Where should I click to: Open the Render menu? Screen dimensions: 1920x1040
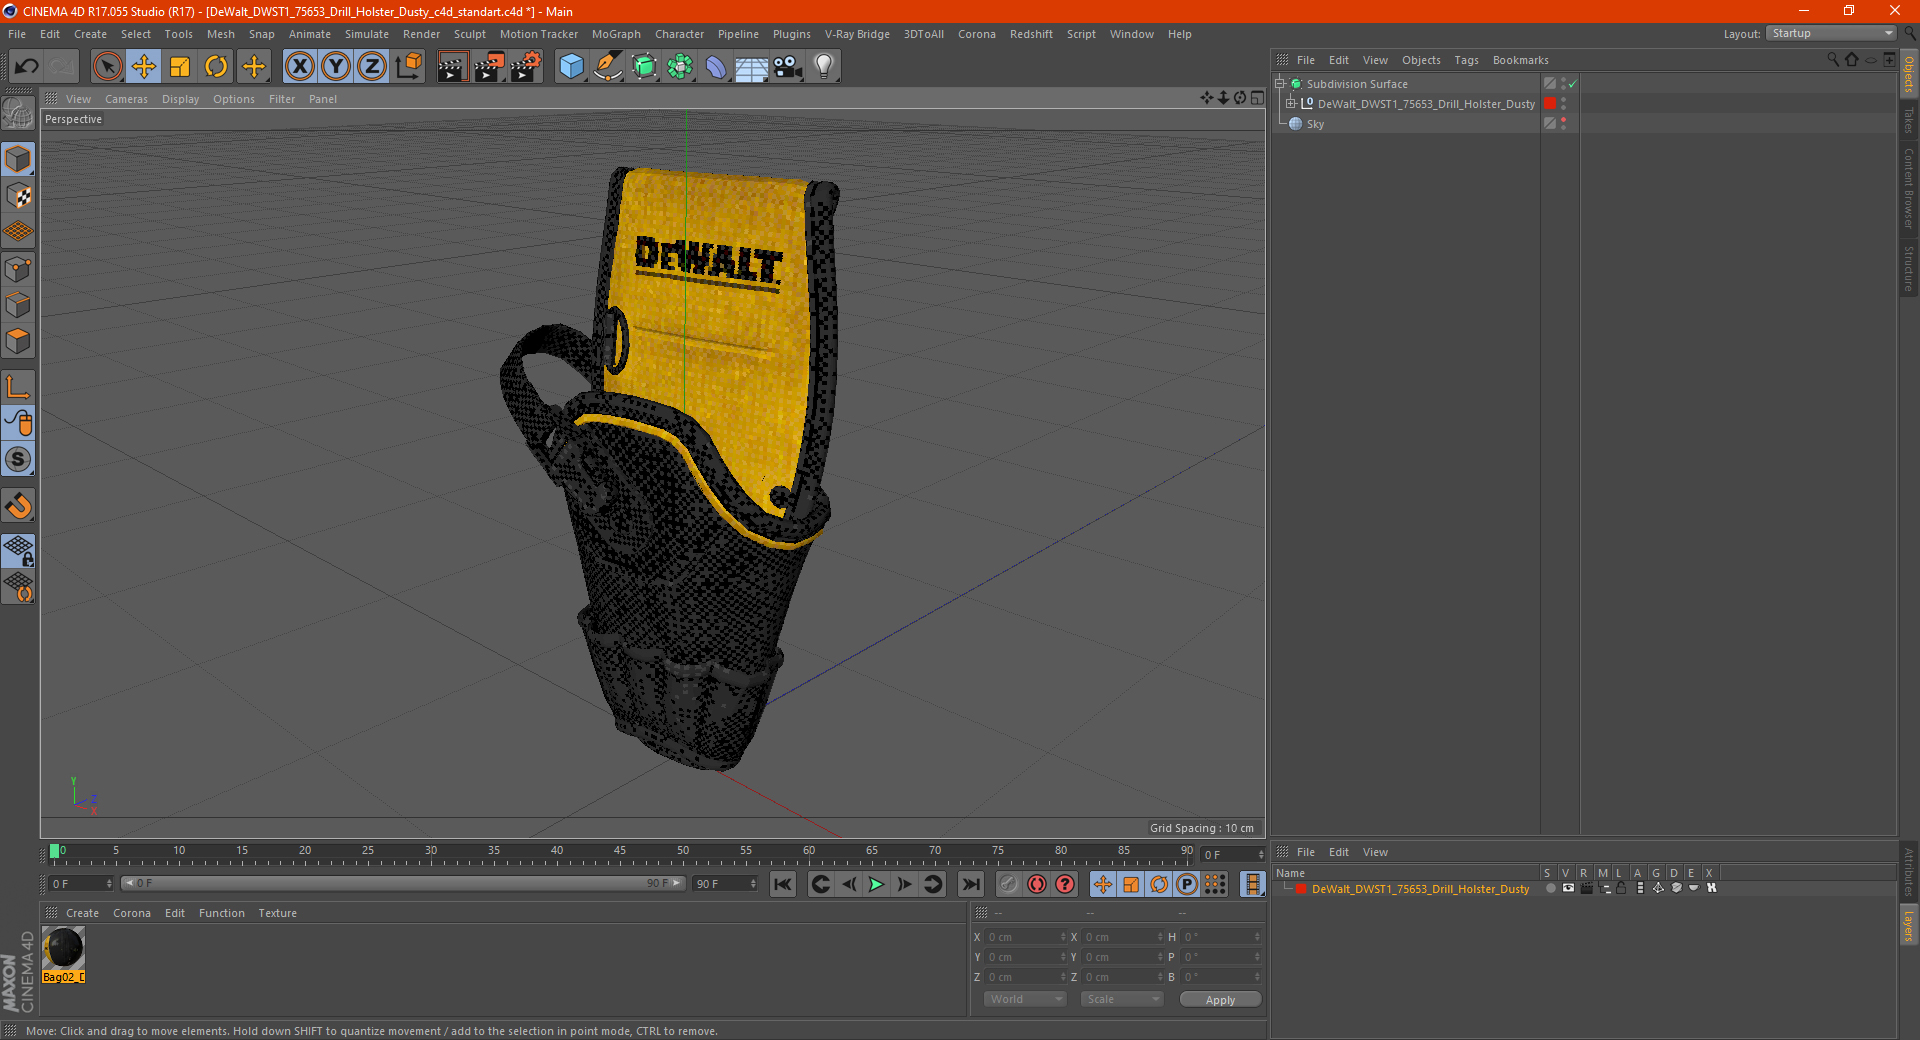click(x=421, y=34)
